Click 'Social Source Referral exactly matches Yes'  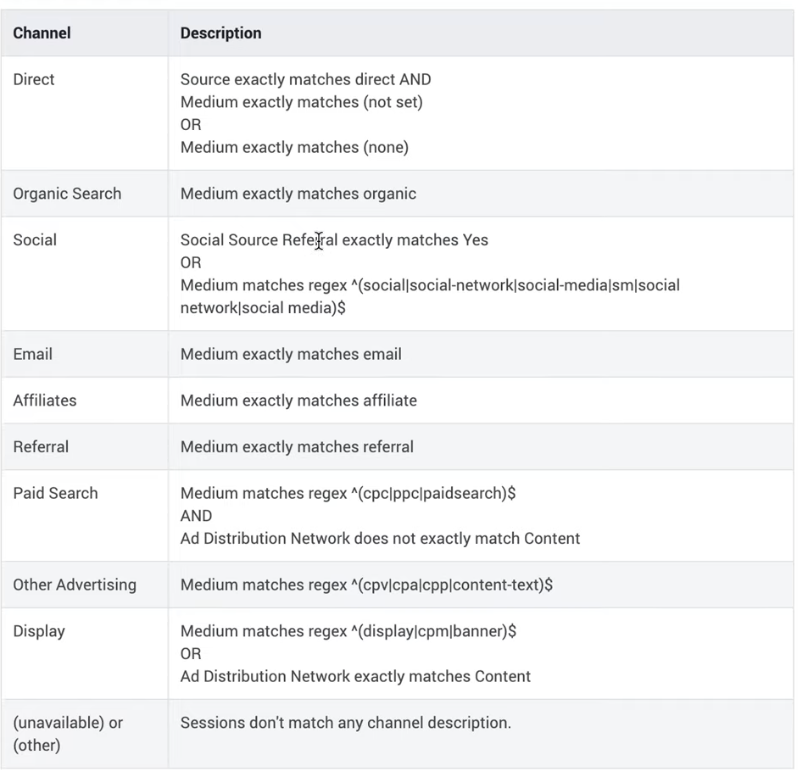(334, 240)
